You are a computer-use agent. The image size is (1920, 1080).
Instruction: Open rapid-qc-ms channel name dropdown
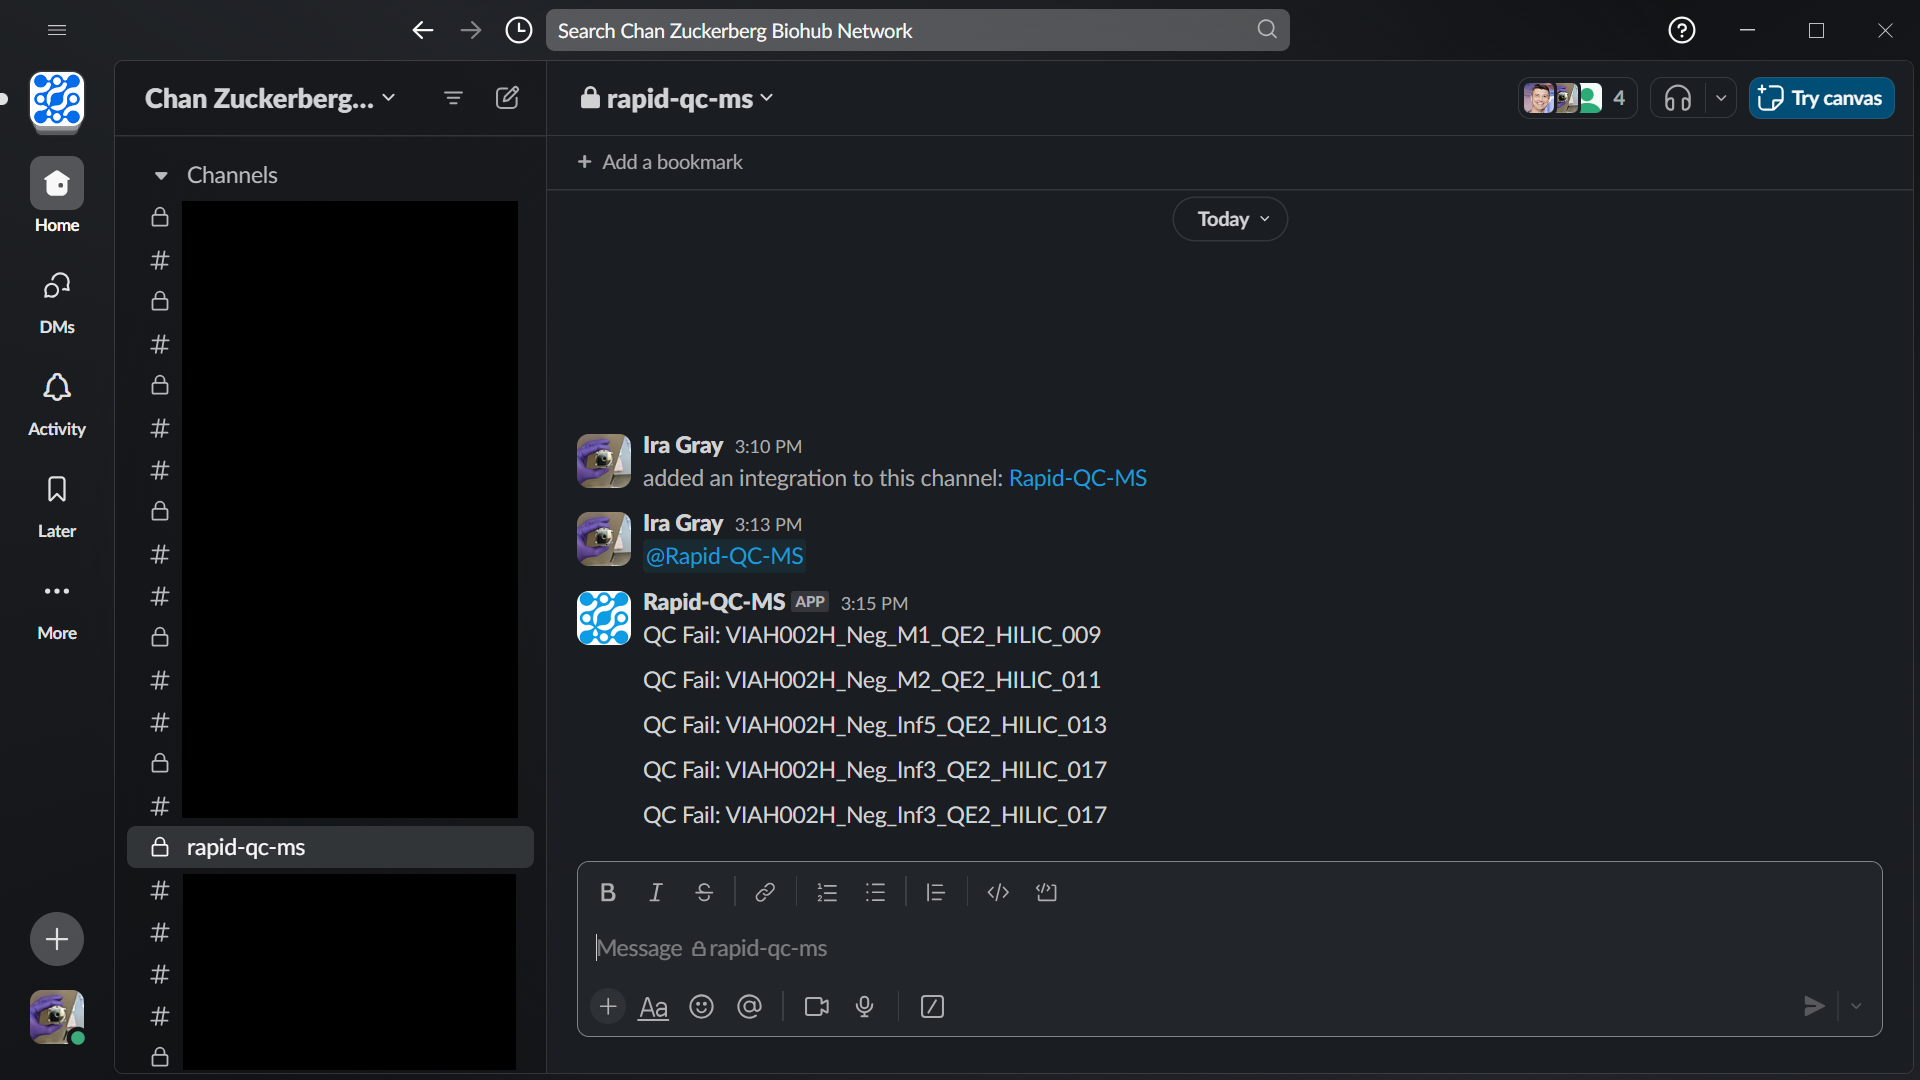pos(679,98)
